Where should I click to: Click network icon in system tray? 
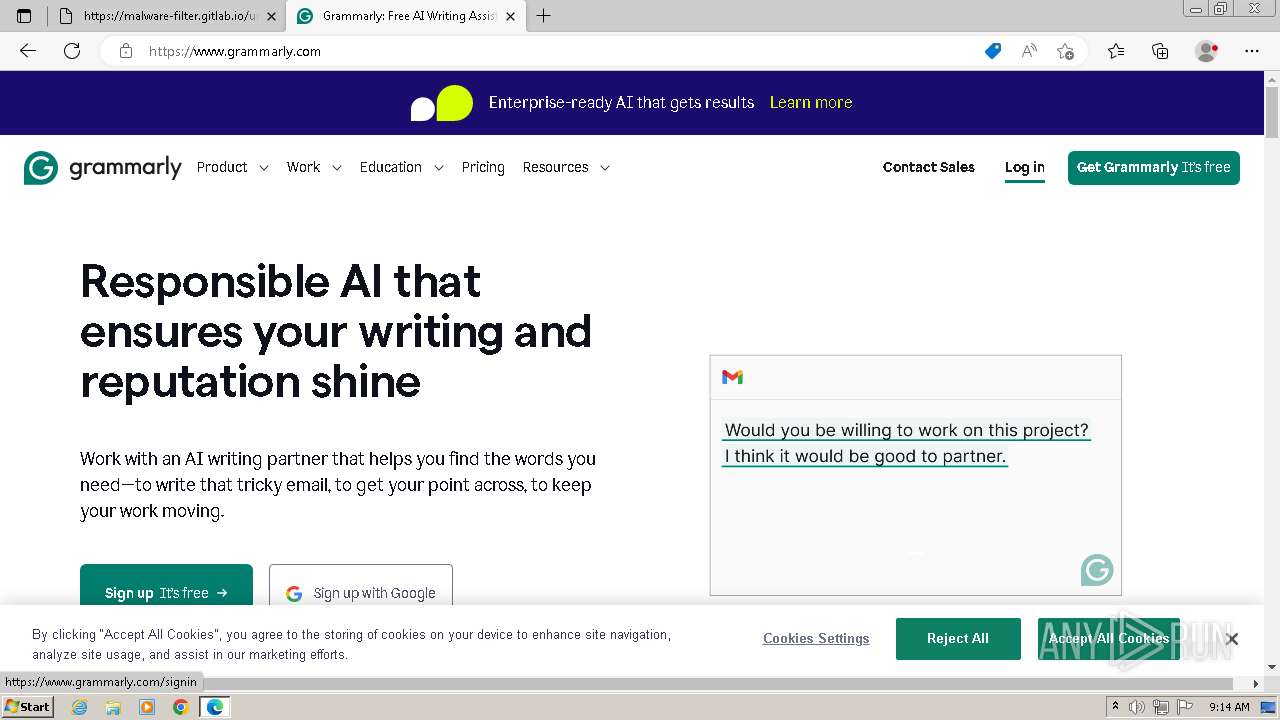(1160, 707)
